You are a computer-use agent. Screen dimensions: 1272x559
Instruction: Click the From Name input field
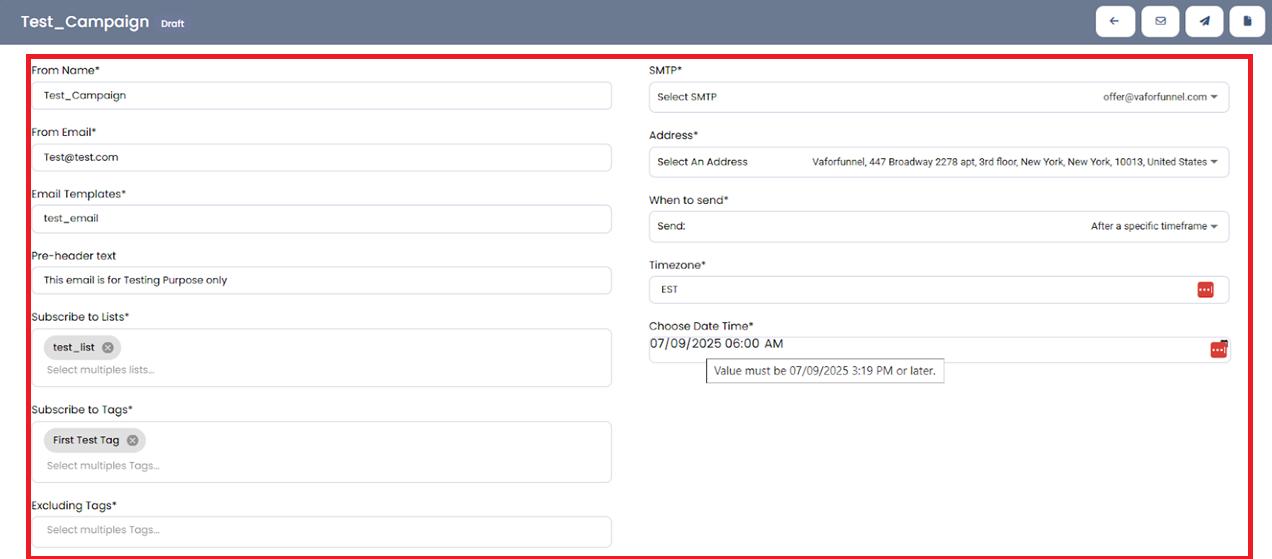click(x=321, y=95)
